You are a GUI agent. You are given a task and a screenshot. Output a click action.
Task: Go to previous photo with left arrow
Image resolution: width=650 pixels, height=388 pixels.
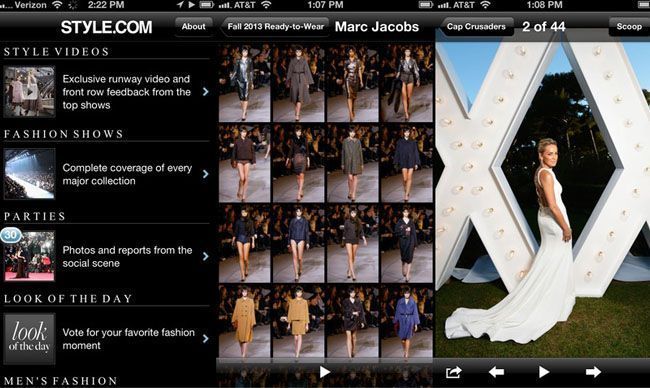[x=496, y=372]
